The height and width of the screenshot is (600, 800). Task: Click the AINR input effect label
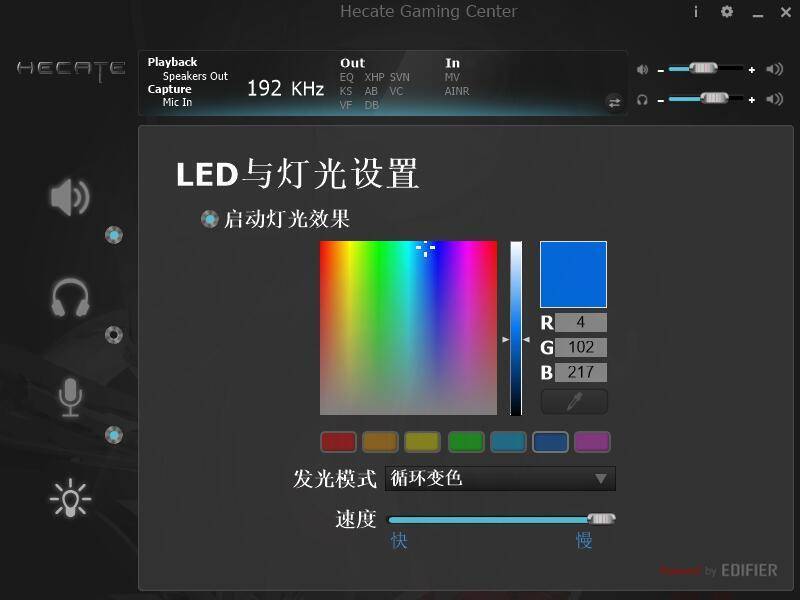pyautogui.click(x=457, y=91)
